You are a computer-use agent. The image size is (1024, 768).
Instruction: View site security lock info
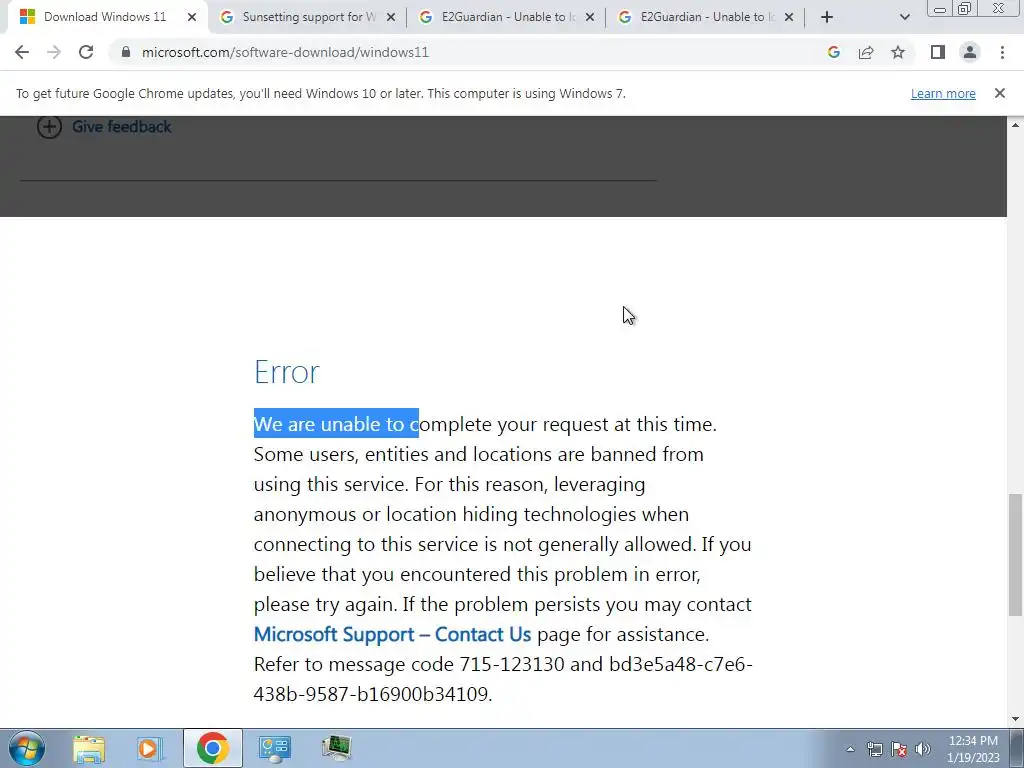(126, 52)
